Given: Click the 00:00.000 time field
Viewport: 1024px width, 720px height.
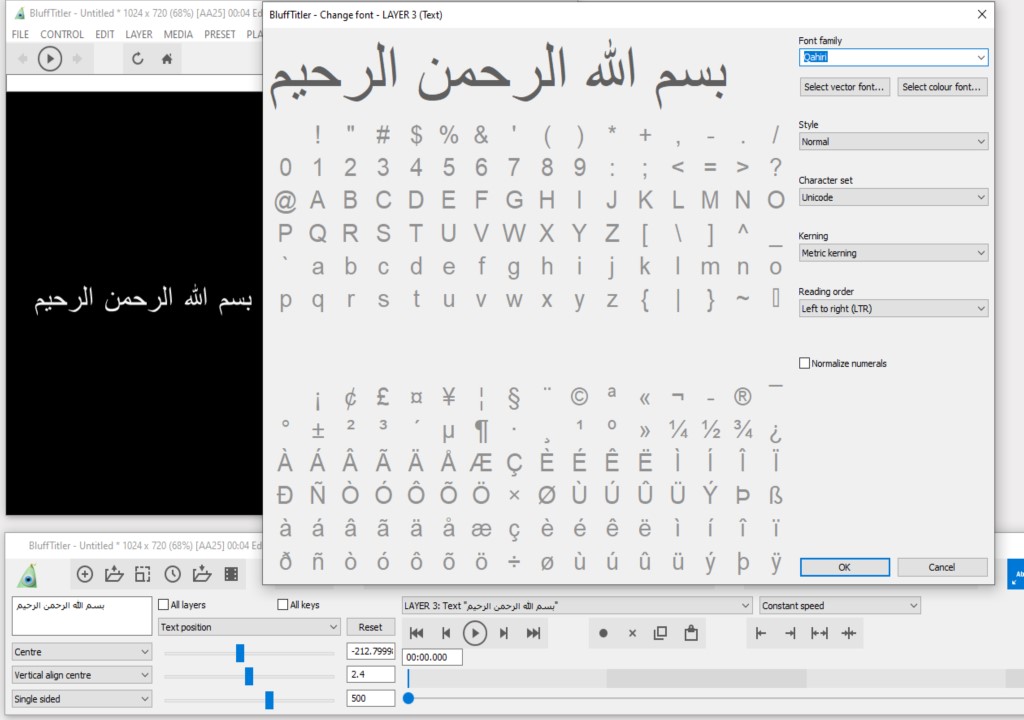Looking at the screenshot, I should point(432,657).
